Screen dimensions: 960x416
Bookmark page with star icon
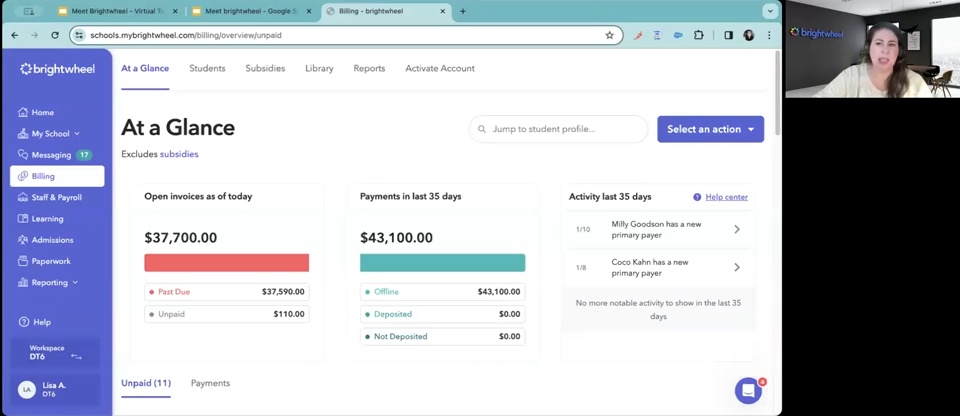(609, 36)
